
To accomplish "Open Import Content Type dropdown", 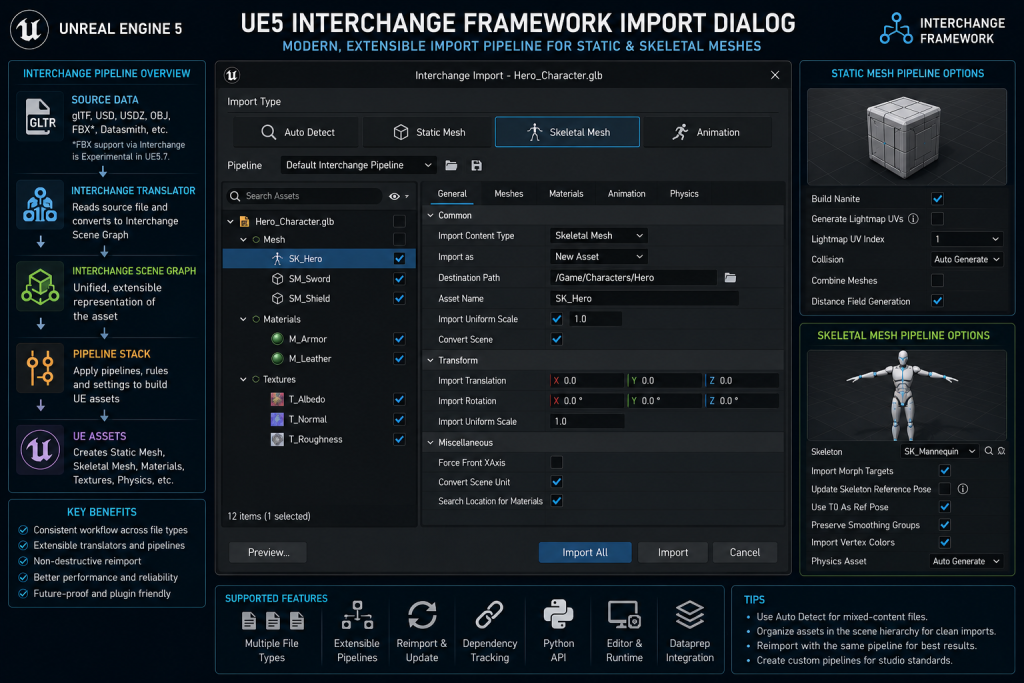I will click(599, 236).
